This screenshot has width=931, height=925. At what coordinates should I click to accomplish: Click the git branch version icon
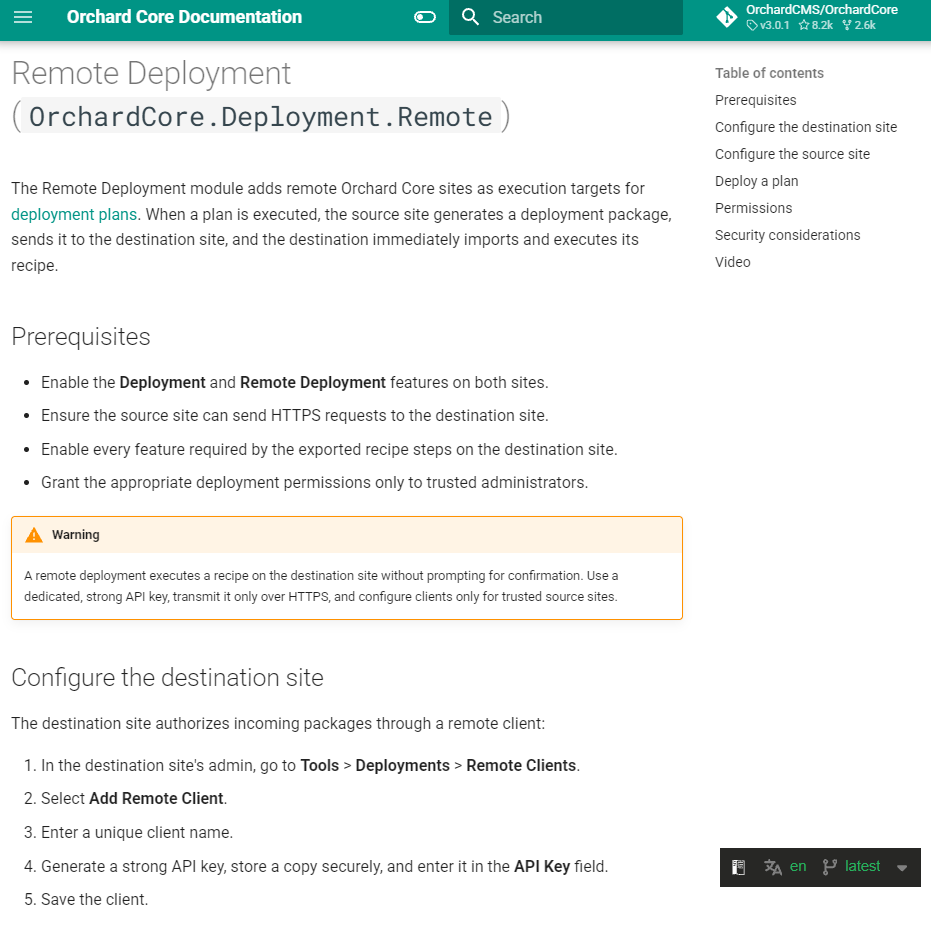[829, 867]
